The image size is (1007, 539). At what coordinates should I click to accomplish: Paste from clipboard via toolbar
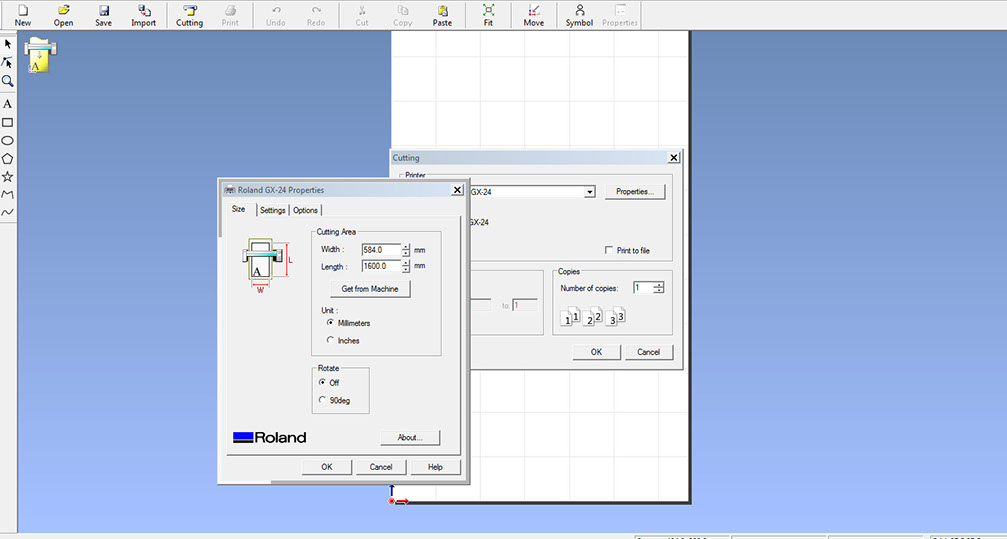442,15
